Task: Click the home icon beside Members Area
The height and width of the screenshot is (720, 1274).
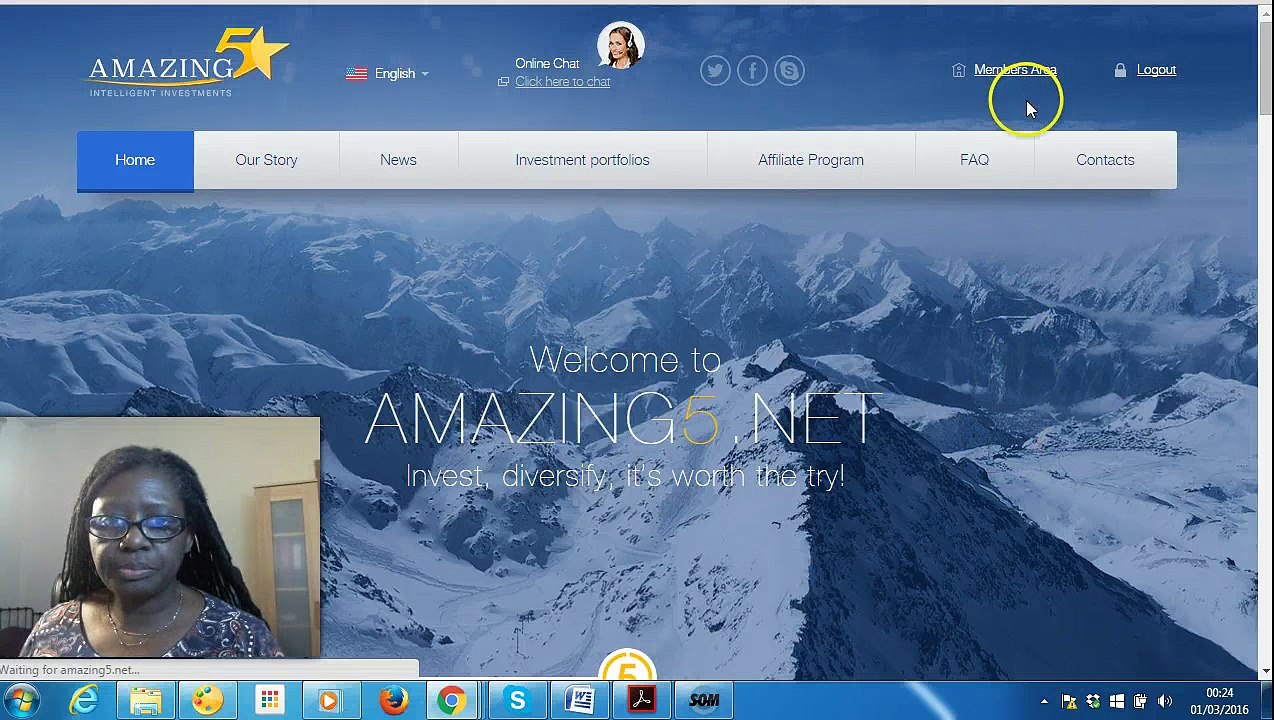Action: pyautogui.click(x=959, y=70)
